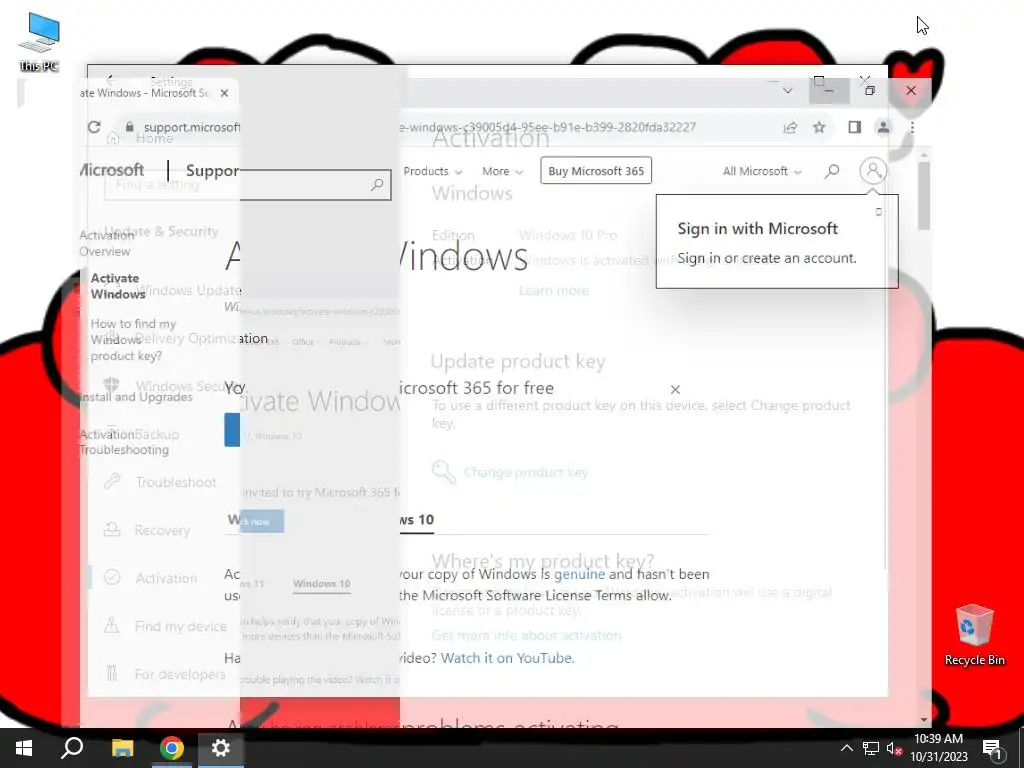Image resolution: width=1024 pixels, height=768 pixels.
Task: Open the Windows Start menu
Action: (24, 748)
